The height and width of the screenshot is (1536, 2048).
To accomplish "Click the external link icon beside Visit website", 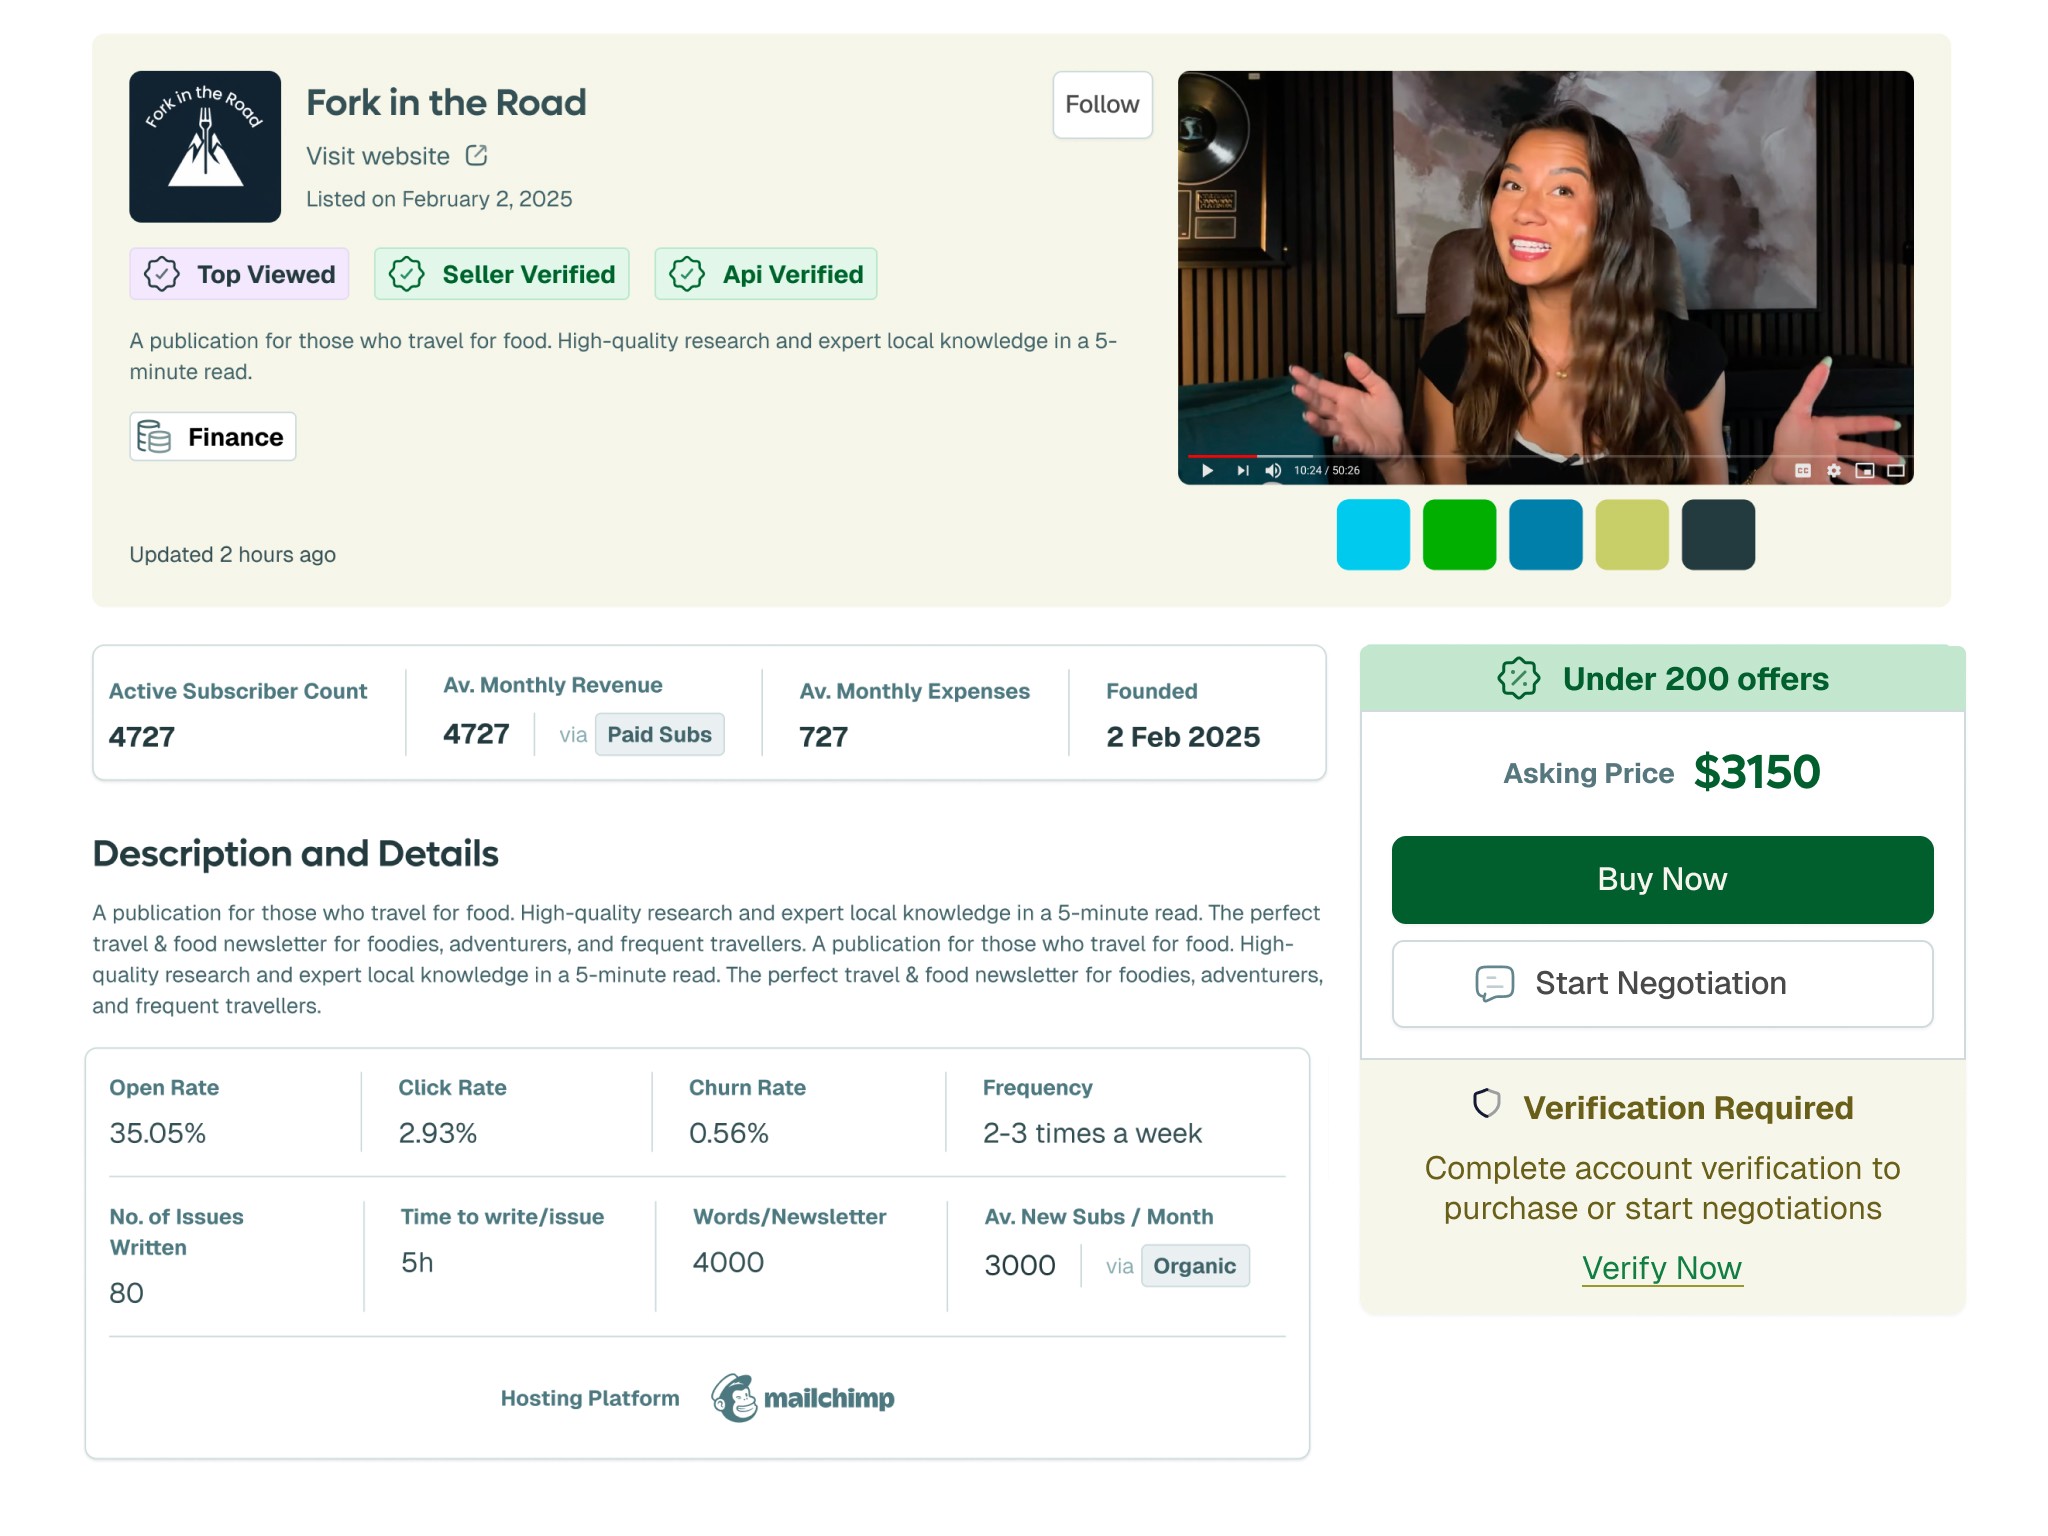I will [477, 155].
